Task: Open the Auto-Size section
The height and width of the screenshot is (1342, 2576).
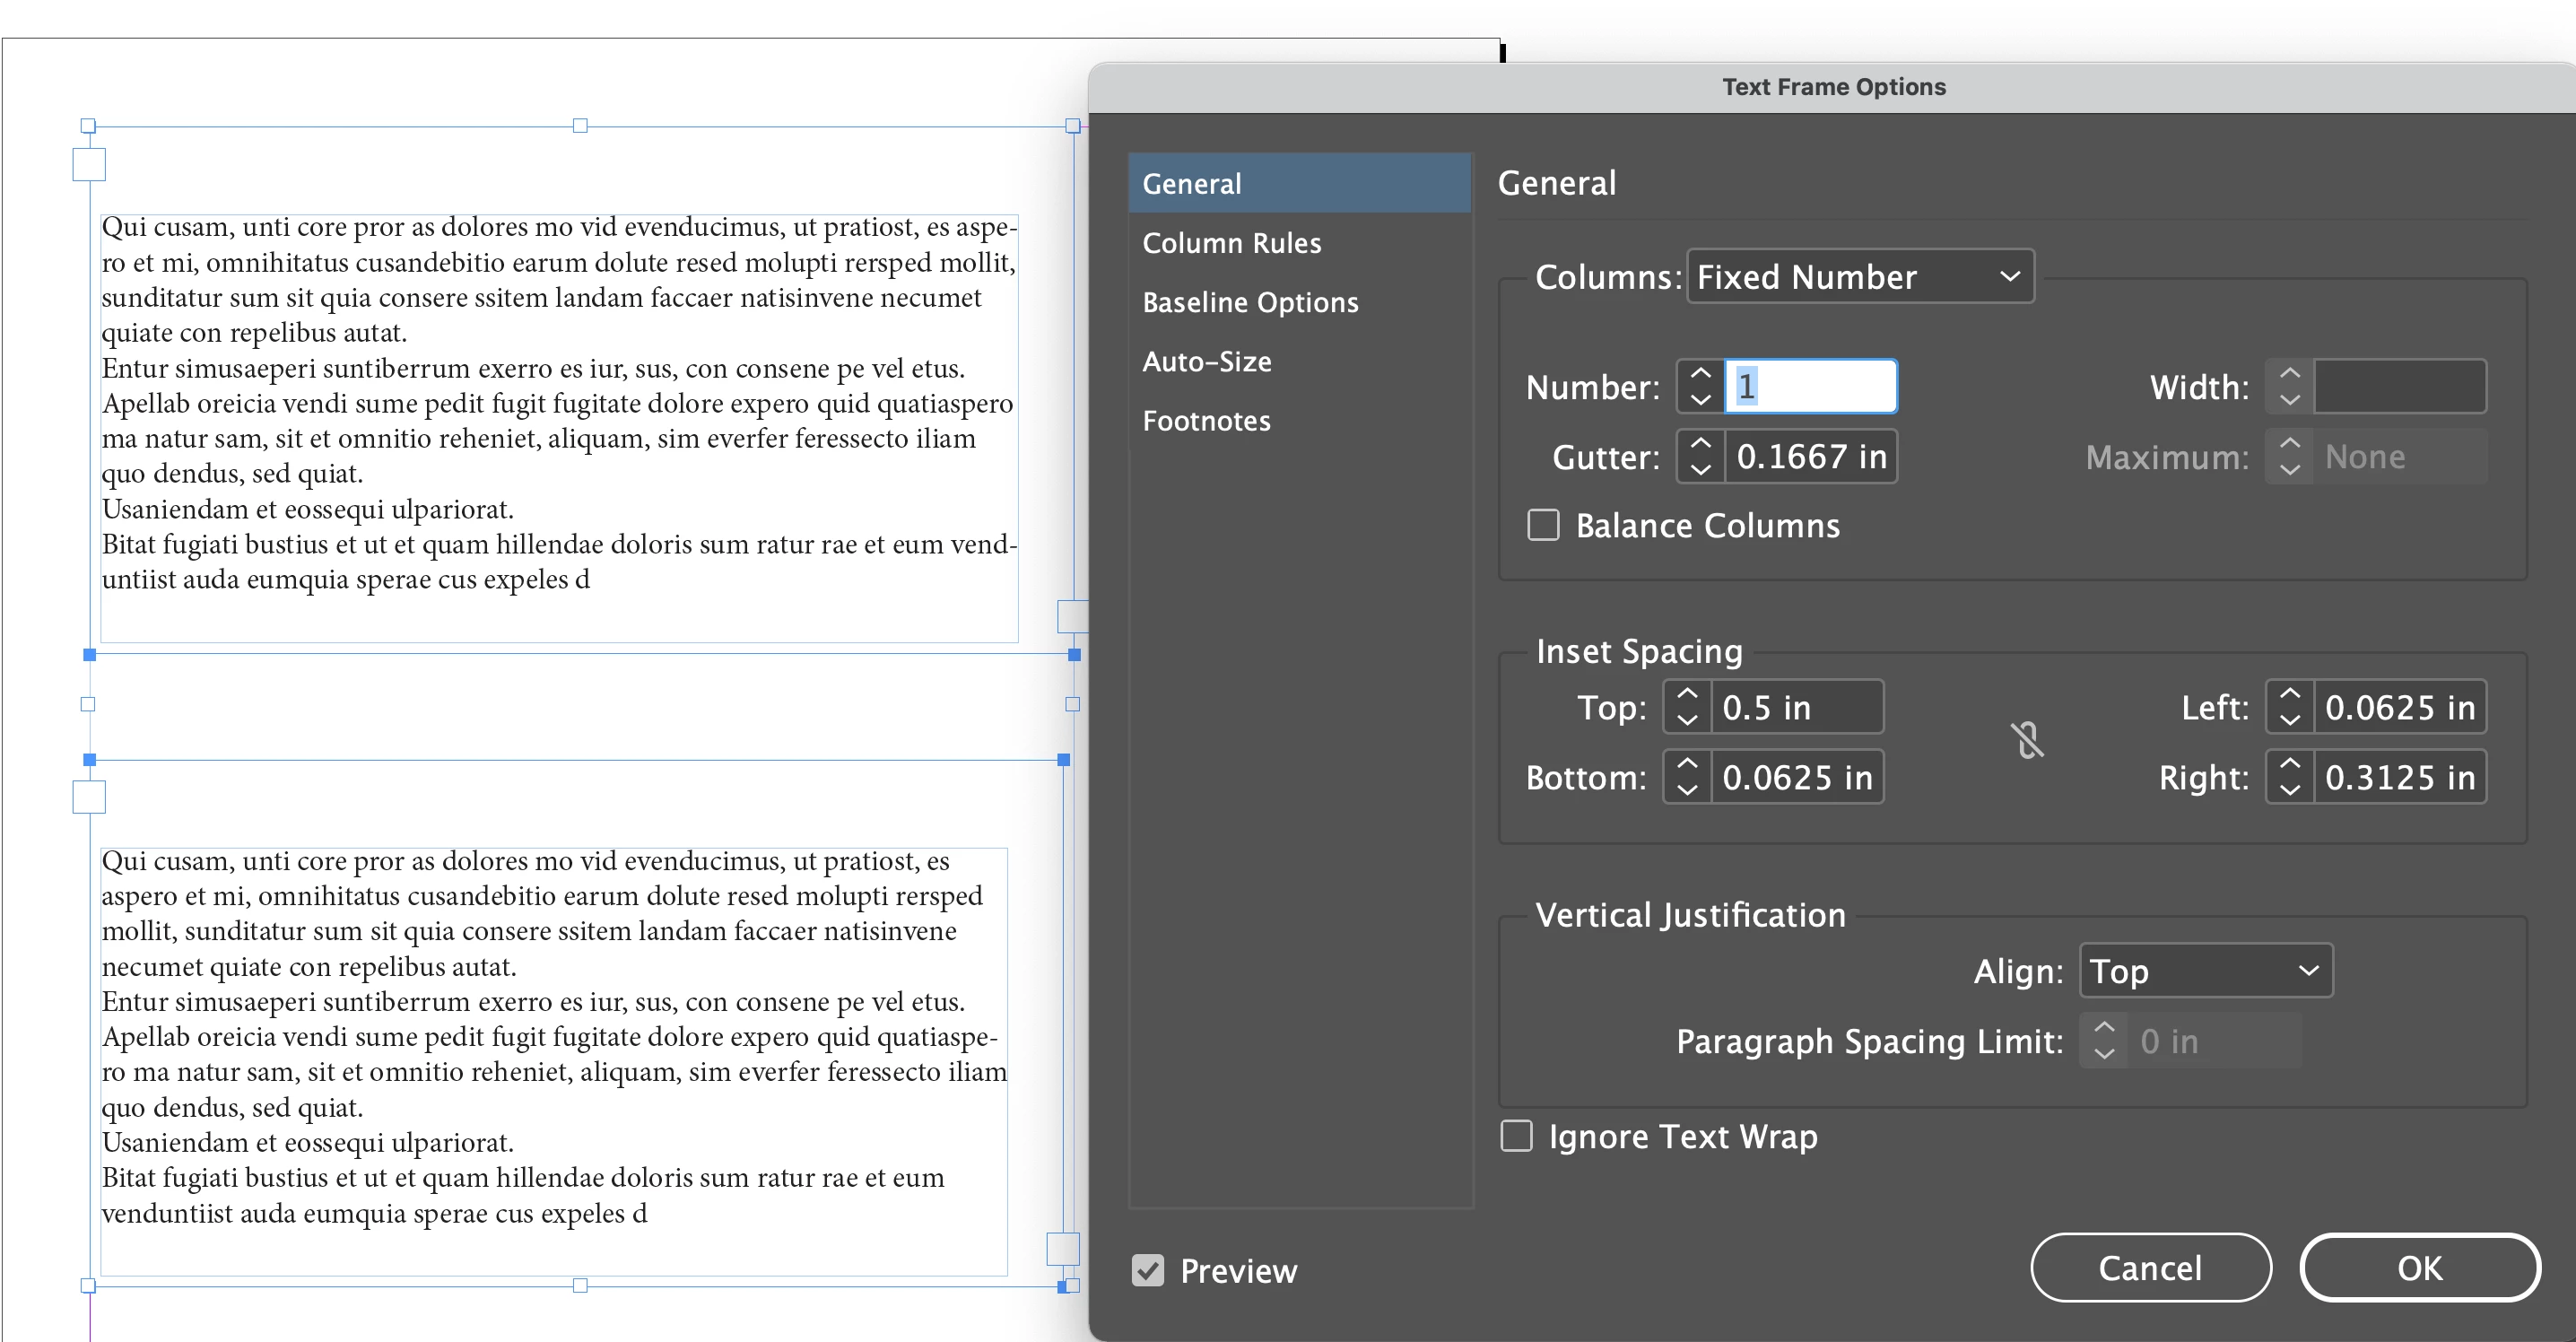Action: point(1207,361)
